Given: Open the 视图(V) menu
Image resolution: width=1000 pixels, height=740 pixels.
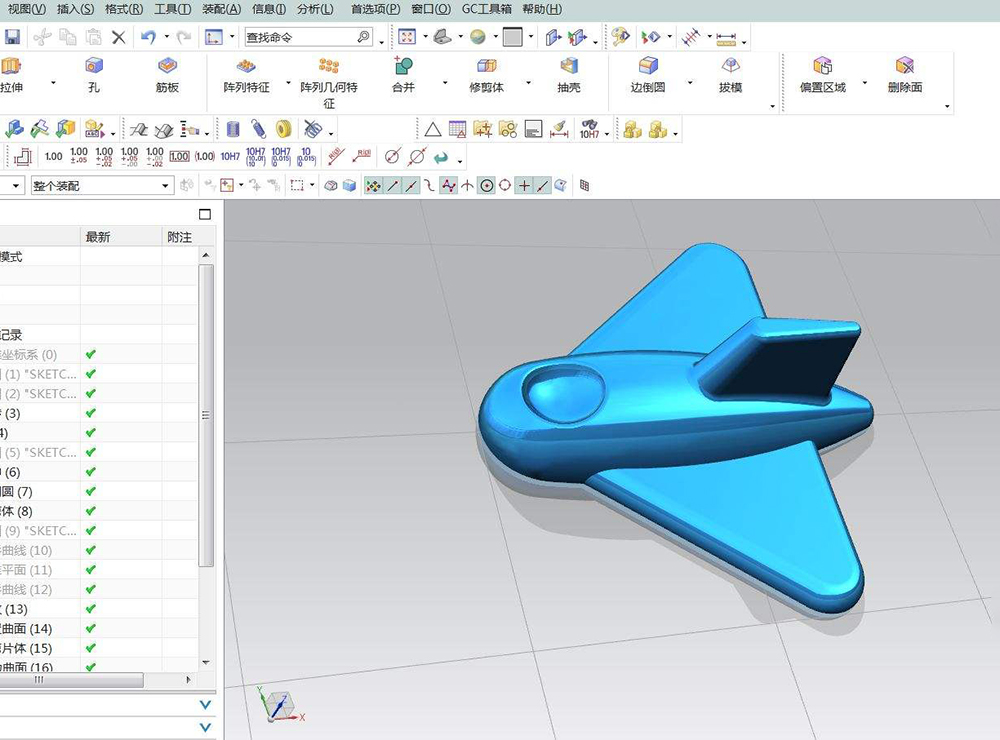Looking at the screenshot, I should click(x=27, y=9).
